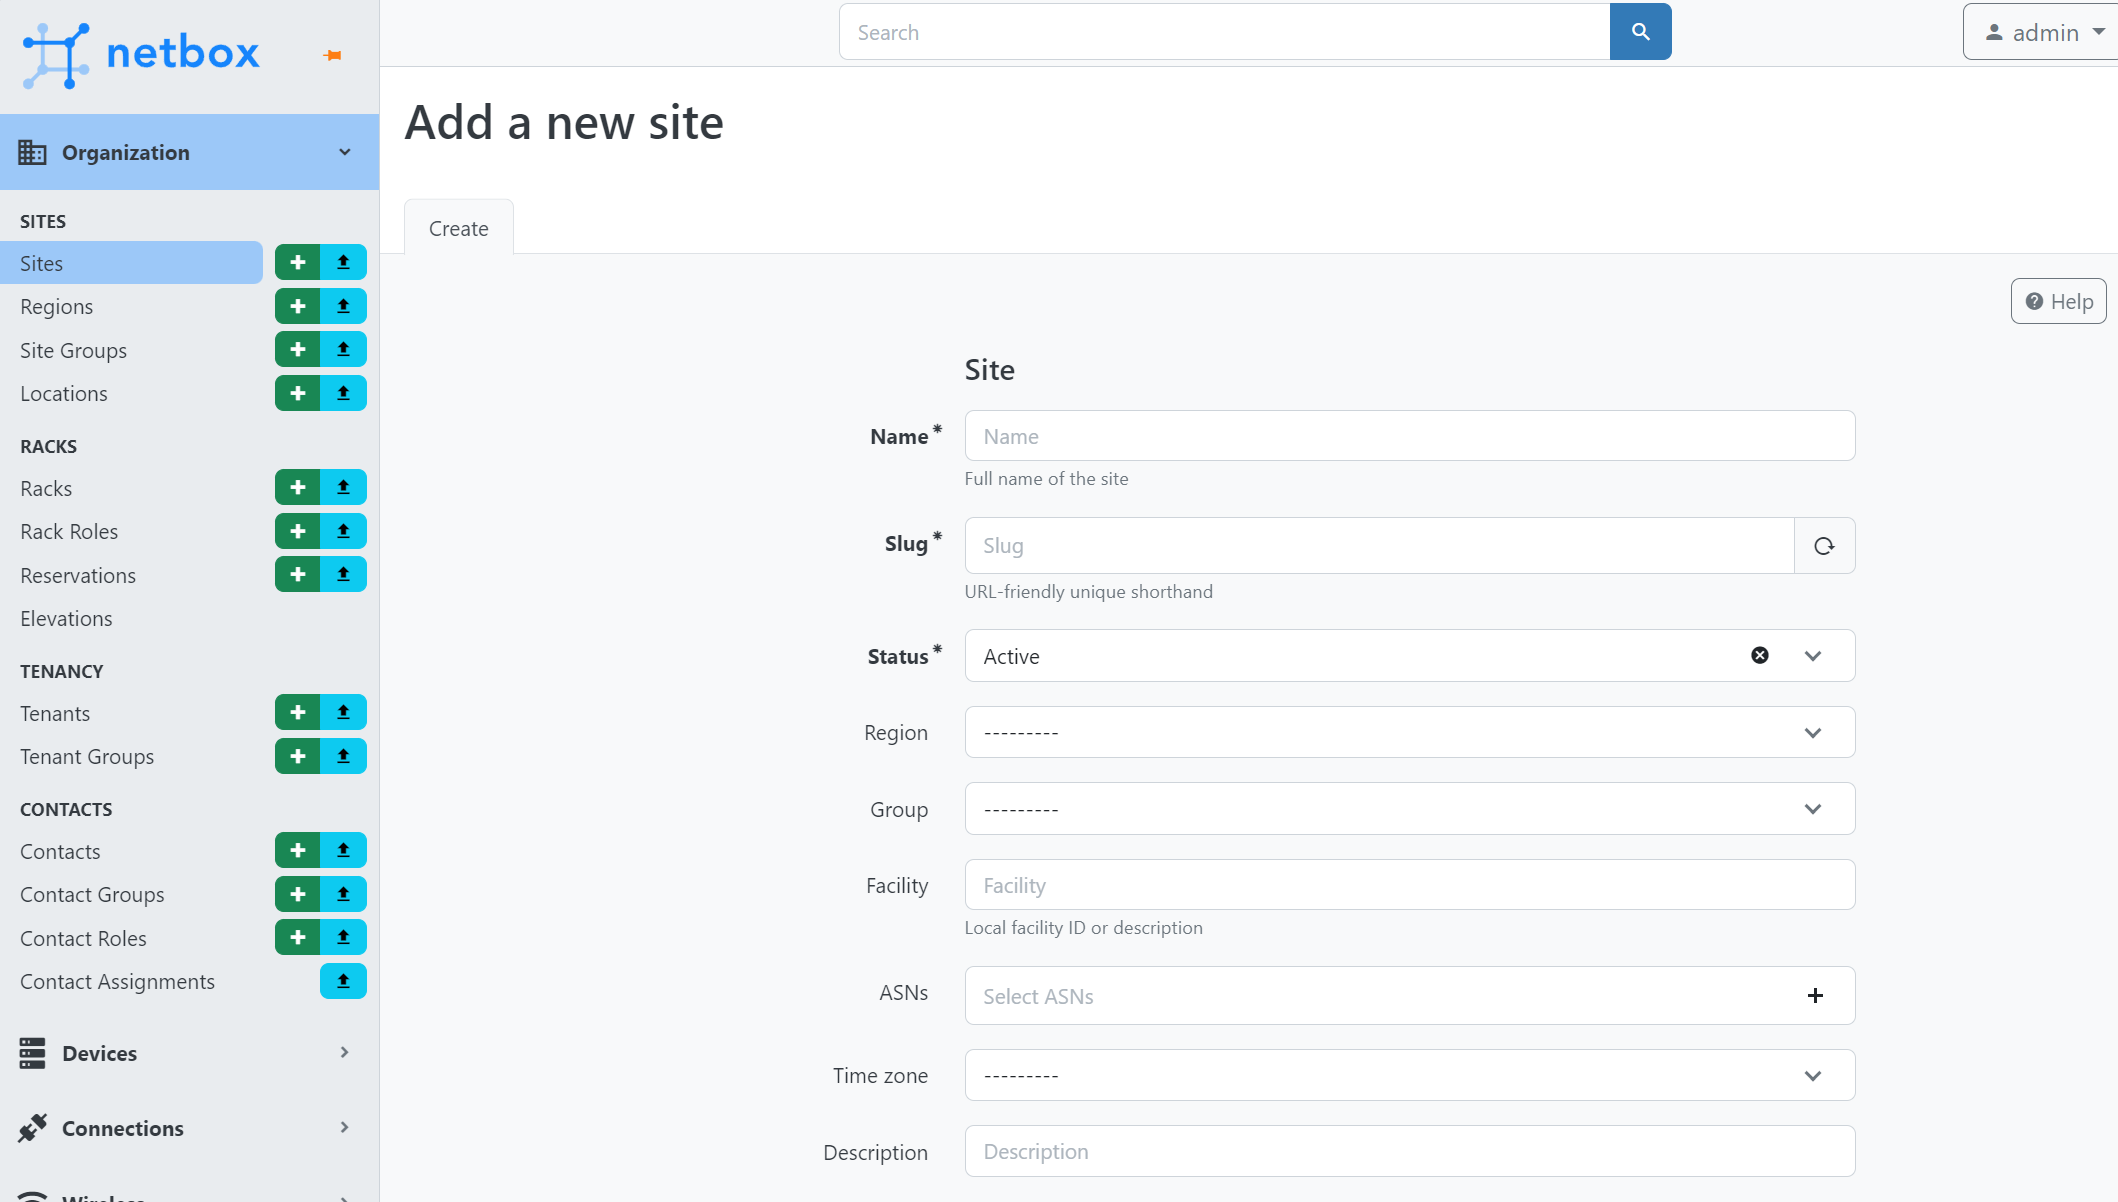
Task: Expand the Devices sidebar section
Action: click(x=189, y=1053)
